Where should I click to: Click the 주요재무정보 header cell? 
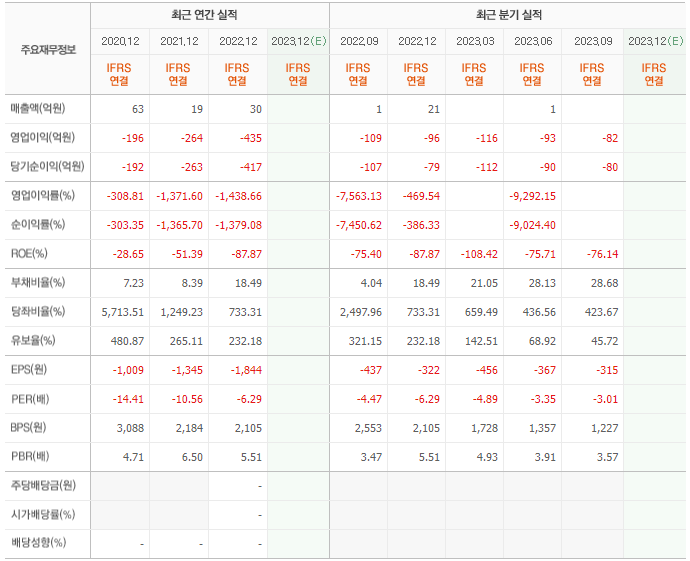(x=48, y=49)
